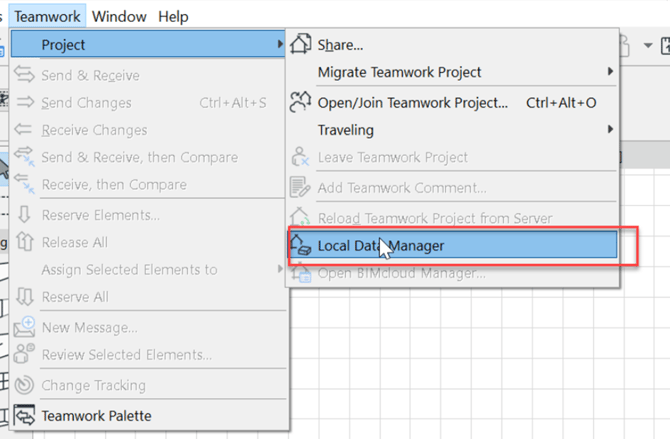Click the Leave Teamwork Project icon
The height and width of the screenshot is (439, 670).
[300, 158]
